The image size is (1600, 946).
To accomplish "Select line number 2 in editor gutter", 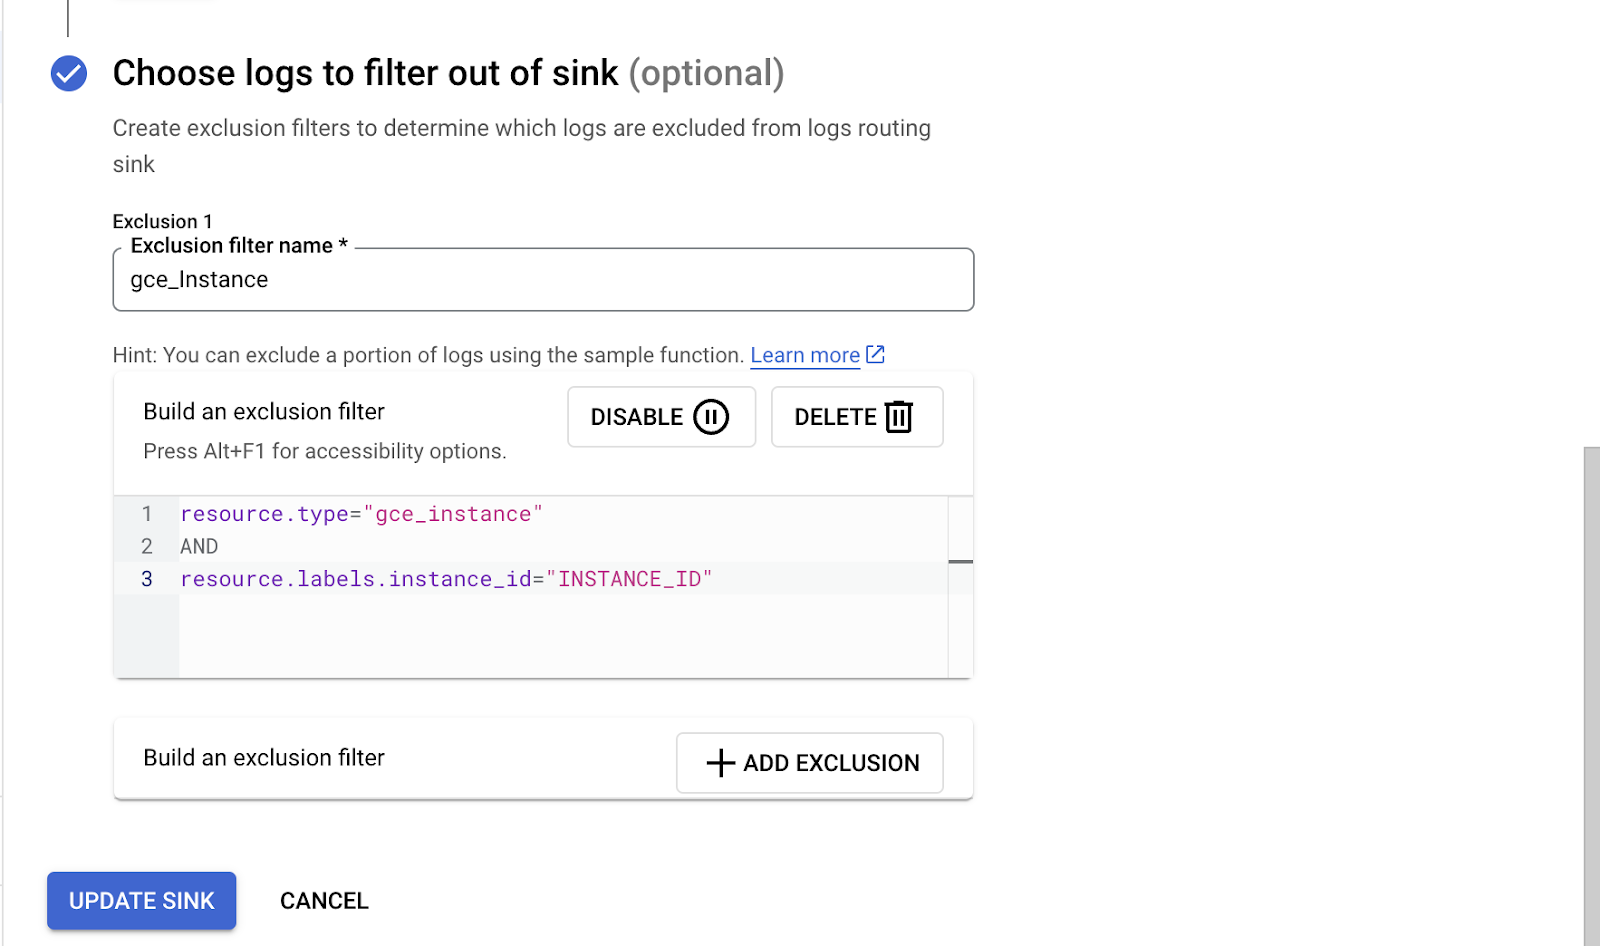I will (x=147, y=547).
